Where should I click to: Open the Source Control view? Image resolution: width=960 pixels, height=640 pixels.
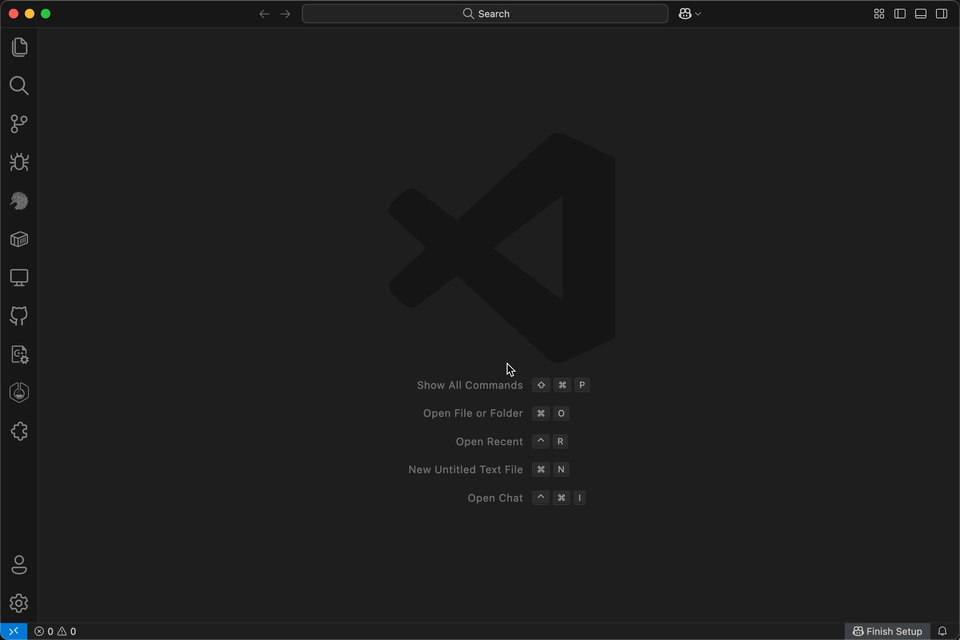pos(18,123)
